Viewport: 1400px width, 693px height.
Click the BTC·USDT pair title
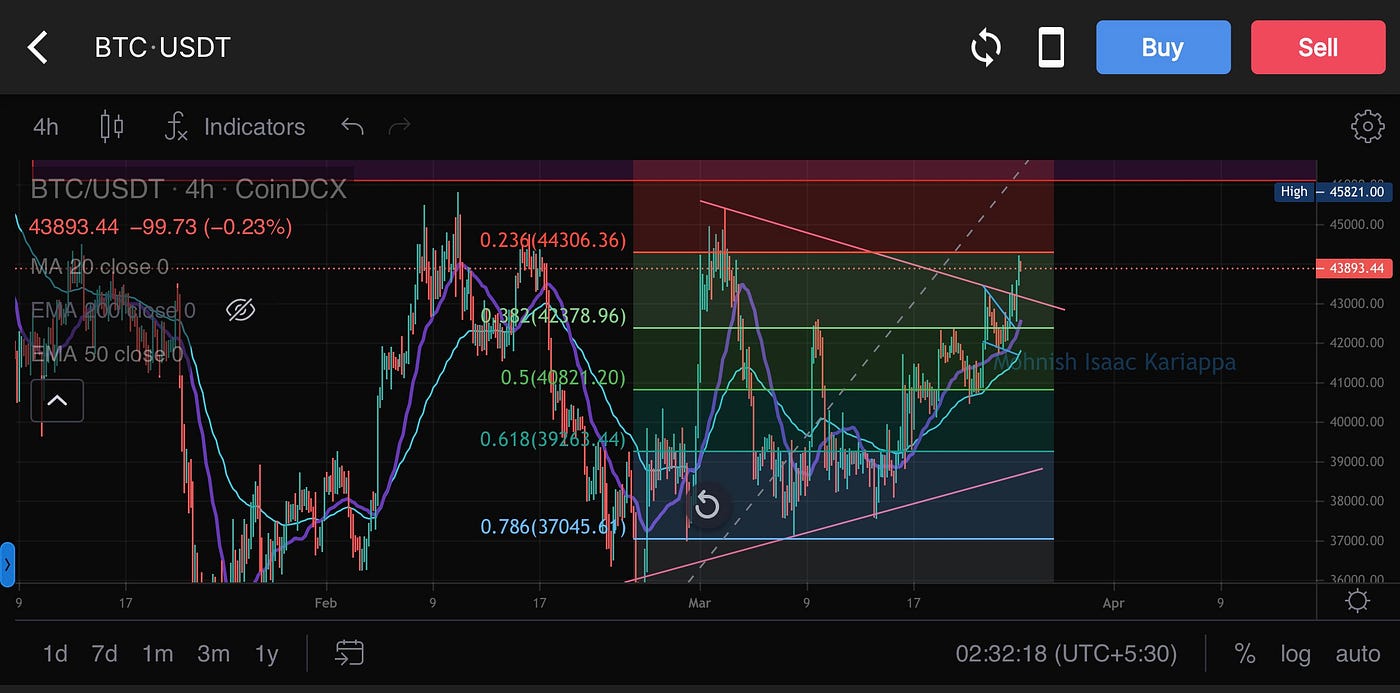162,47
